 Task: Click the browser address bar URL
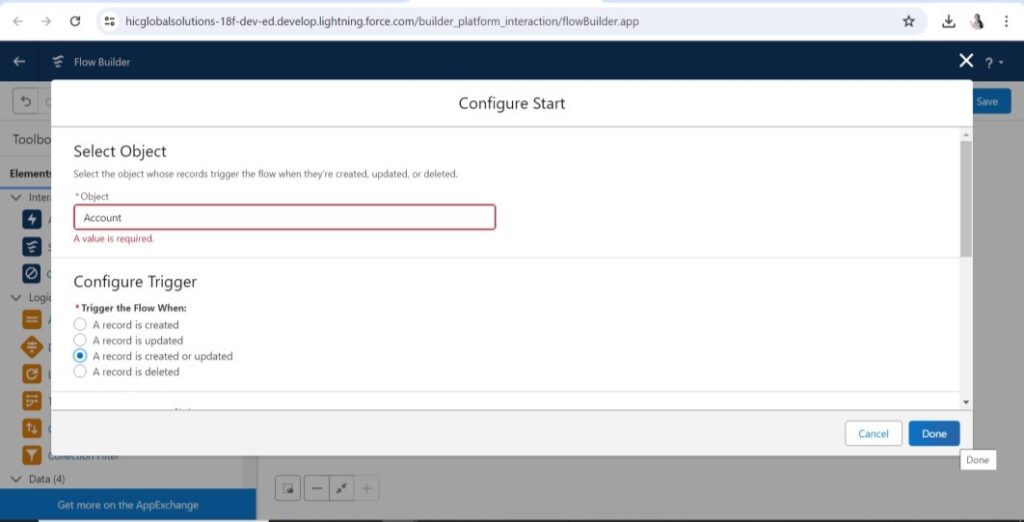382,22
